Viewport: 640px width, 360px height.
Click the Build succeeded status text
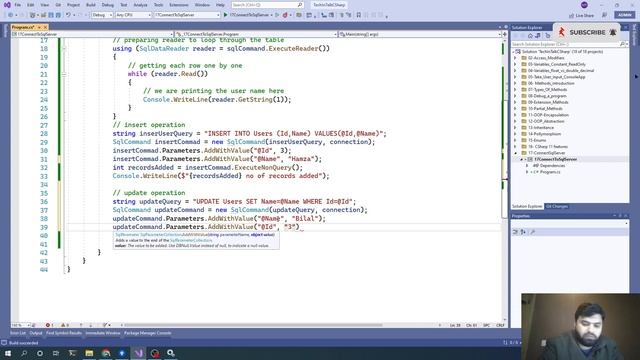pos(23,343)
